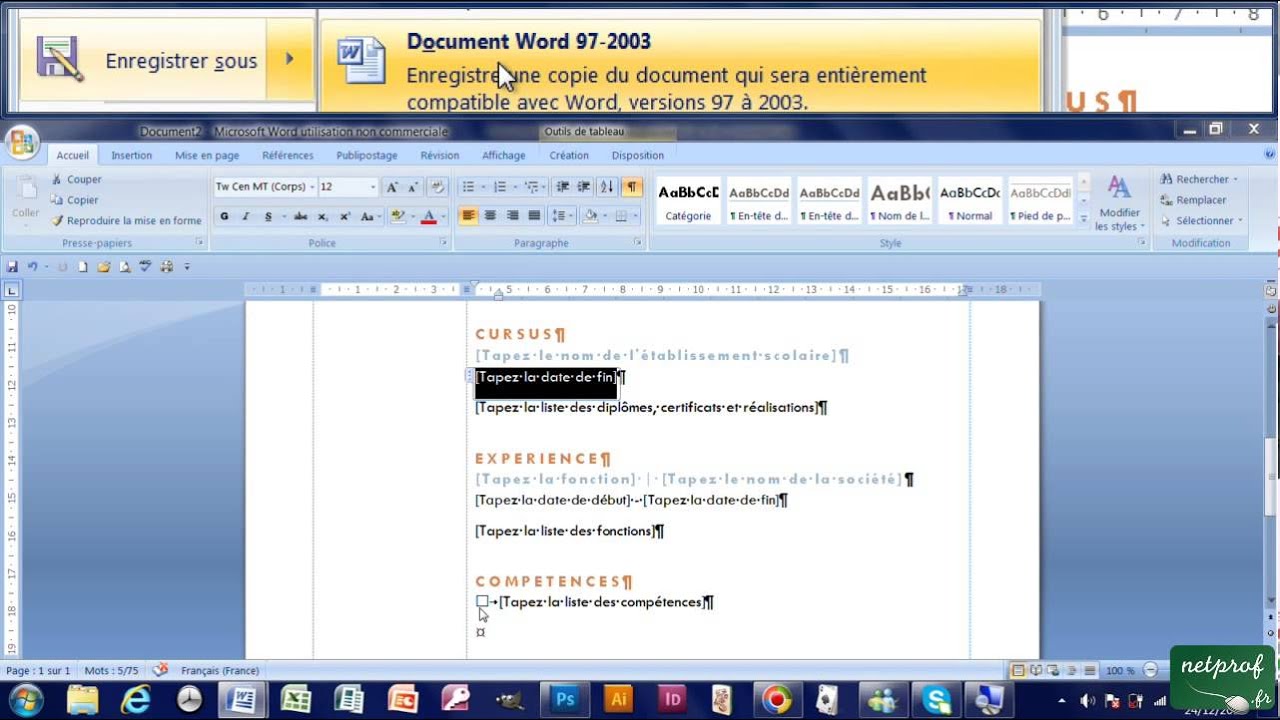Increase paragraph indent
The width and height of the screenshot is (1280, 720).
coord(584,187)
